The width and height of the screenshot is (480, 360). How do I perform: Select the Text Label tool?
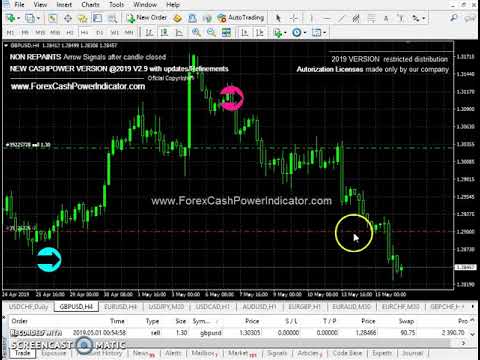401,18
